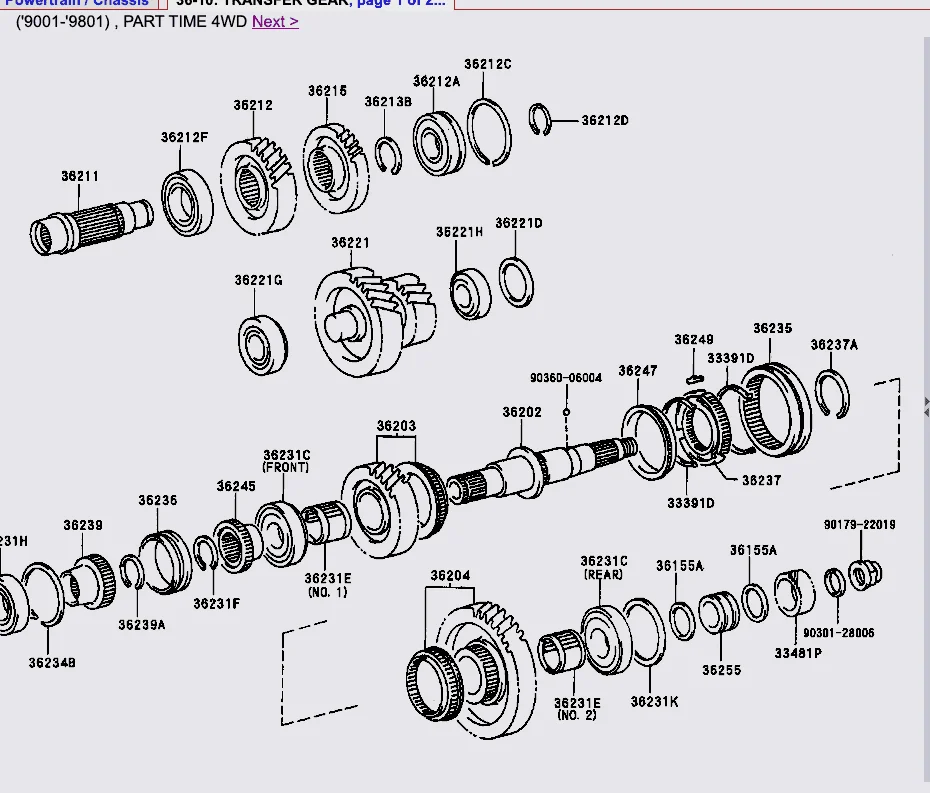Click part number 36249 label
This screenshot has height=793, width=930.
point(694,339)
